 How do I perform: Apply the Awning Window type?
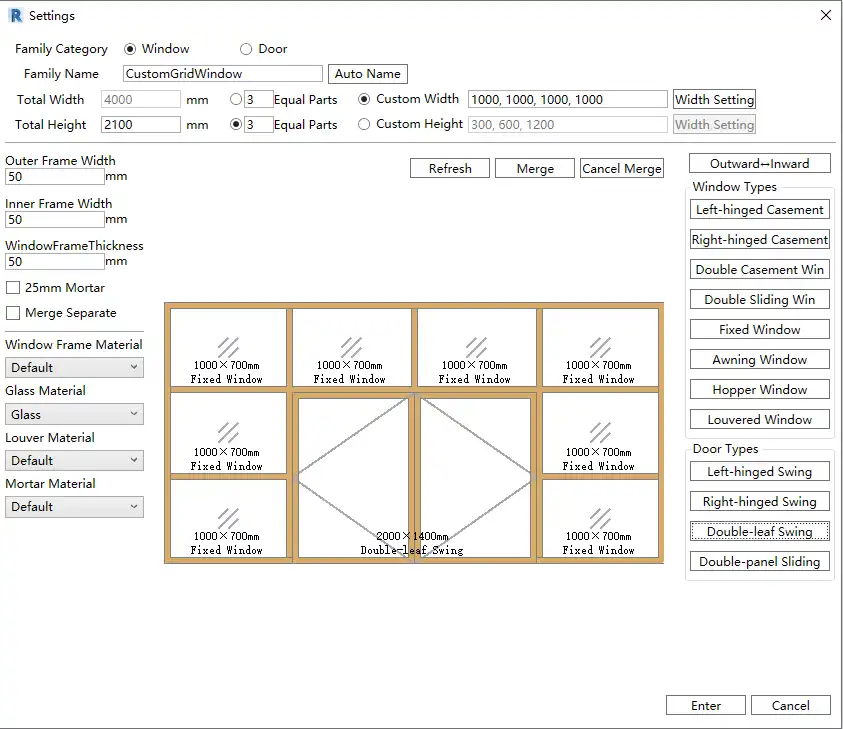pyautogui.click(x=759, y=360)
